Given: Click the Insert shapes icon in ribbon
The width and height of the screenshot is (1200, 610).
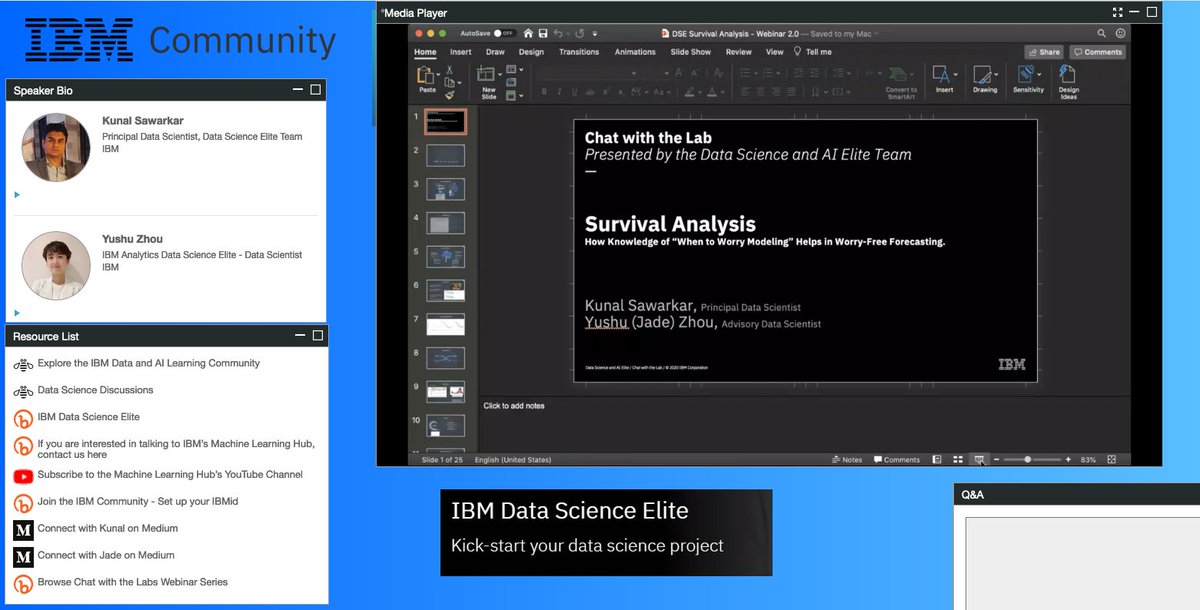Looking at the screenshot, I should (941, 75).
